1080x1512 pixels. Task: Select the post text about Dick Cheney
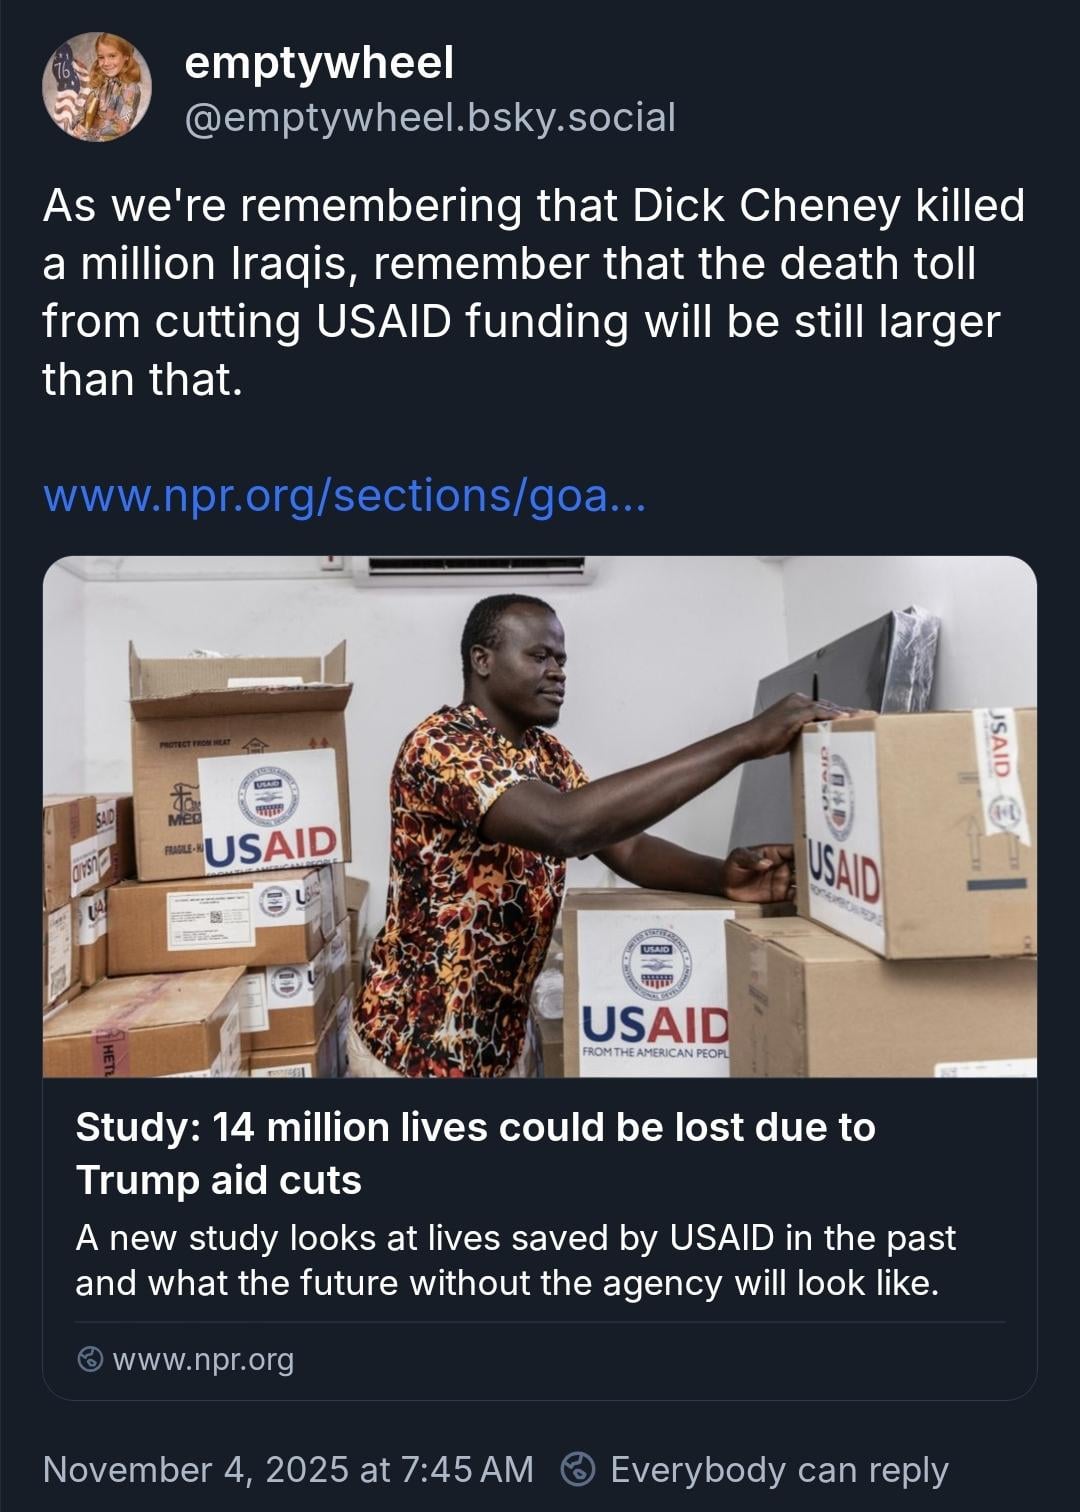[533, 292]
